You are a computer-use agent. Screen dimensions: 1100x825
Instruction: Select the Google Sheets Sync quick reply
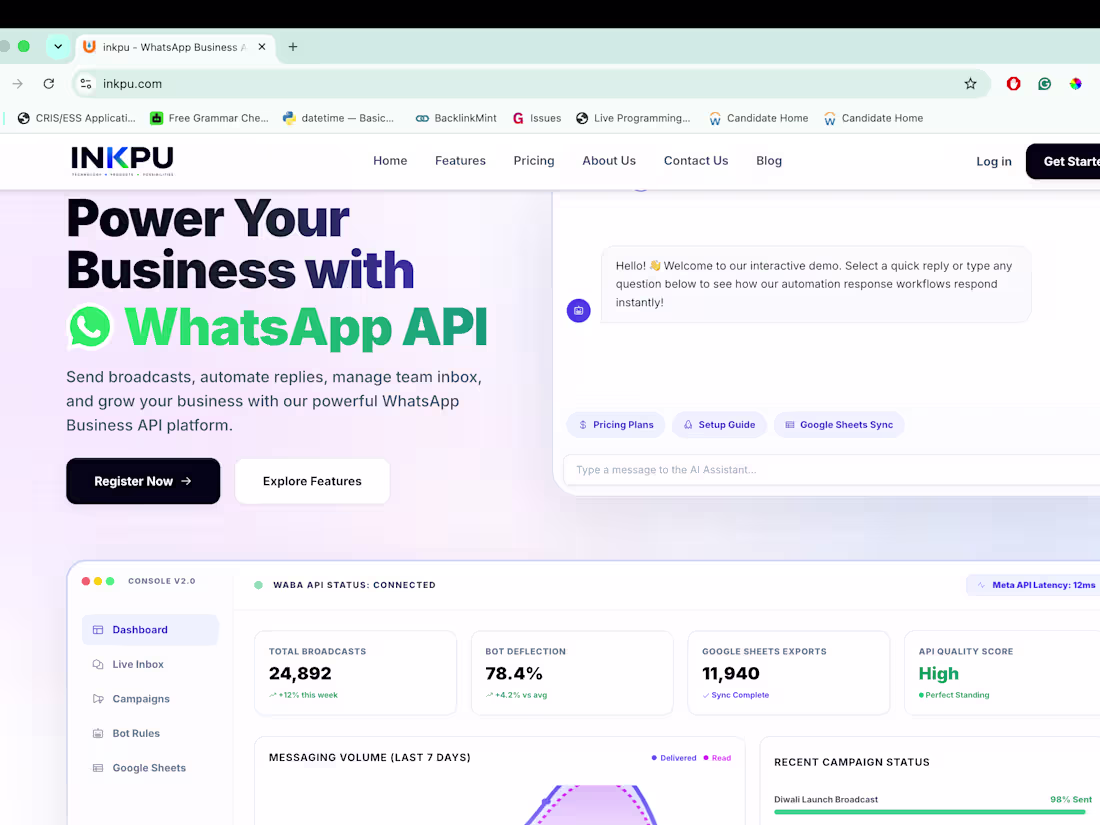pyautogui.click(x=839, y=424)
